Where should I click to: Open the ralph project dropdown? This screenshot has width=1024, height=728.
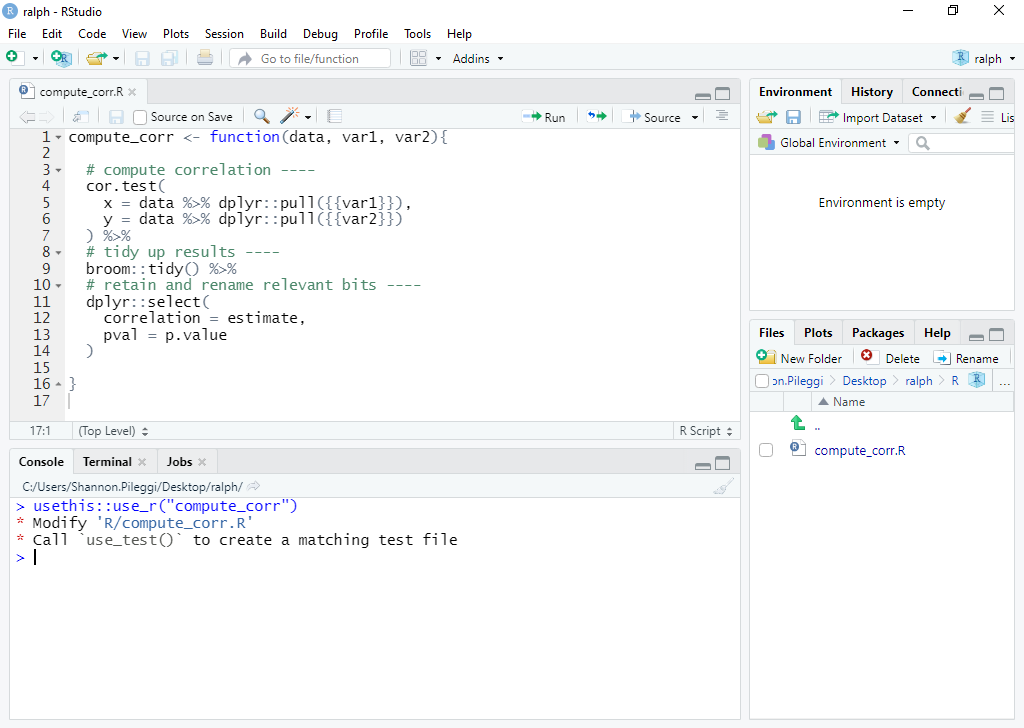pyautogui.click(x=984, y=58)
